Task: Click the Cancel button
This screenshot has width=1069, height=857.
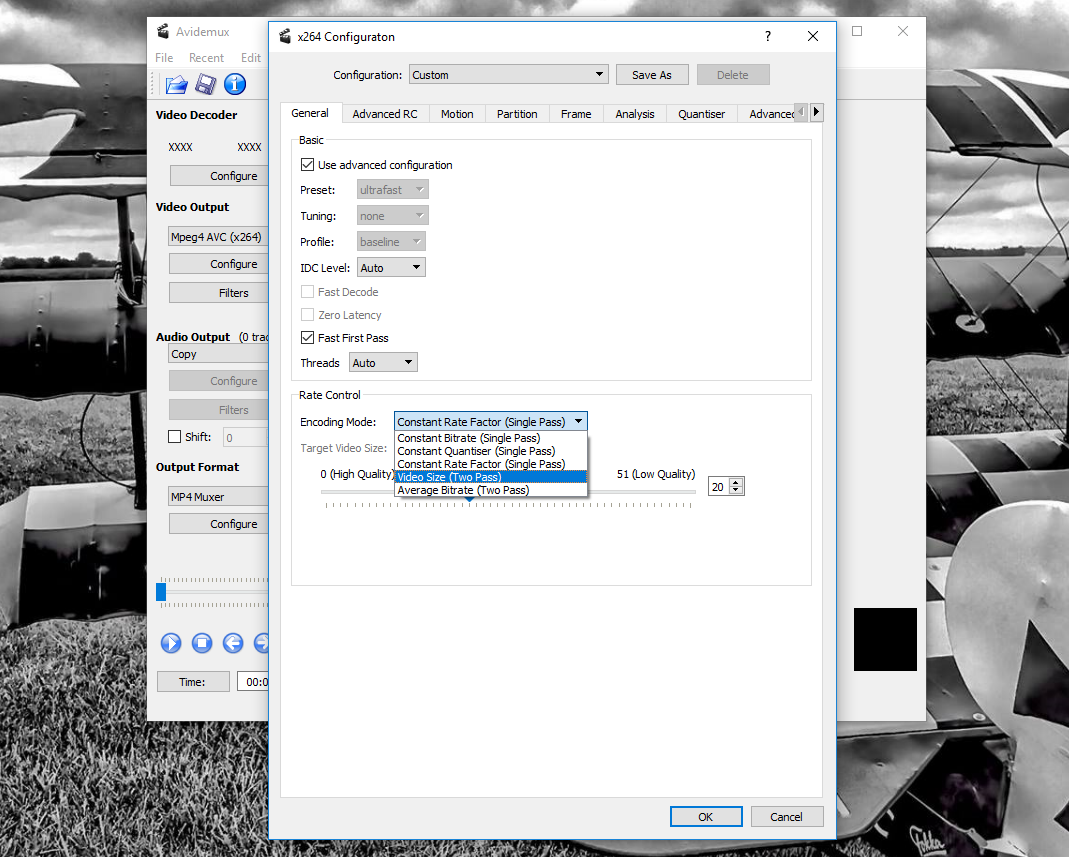Action: [787, 817]
